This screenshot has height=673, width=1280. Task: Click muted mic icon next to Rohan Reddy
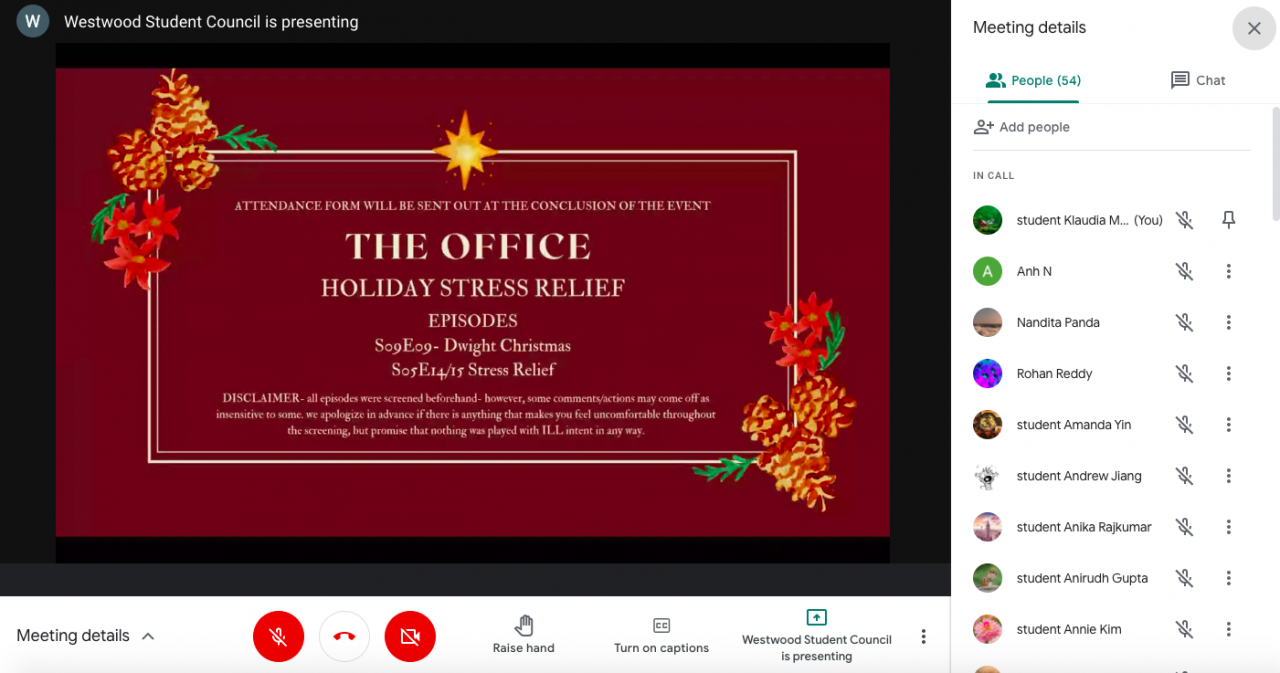tap(1185, 373)
